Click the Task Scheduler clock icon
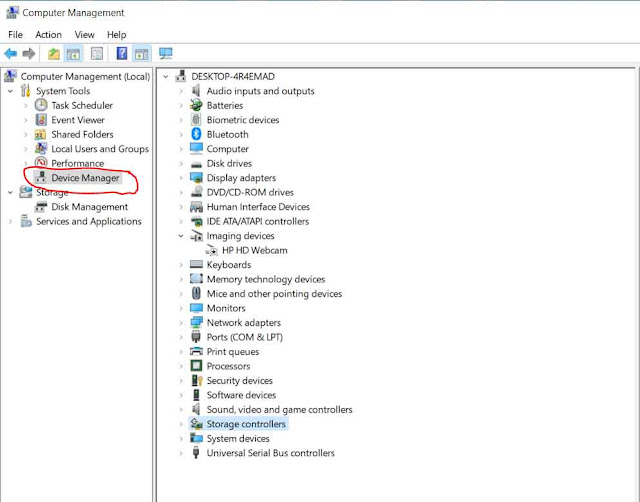The image size is (640, 502). (x=41, y=105)
